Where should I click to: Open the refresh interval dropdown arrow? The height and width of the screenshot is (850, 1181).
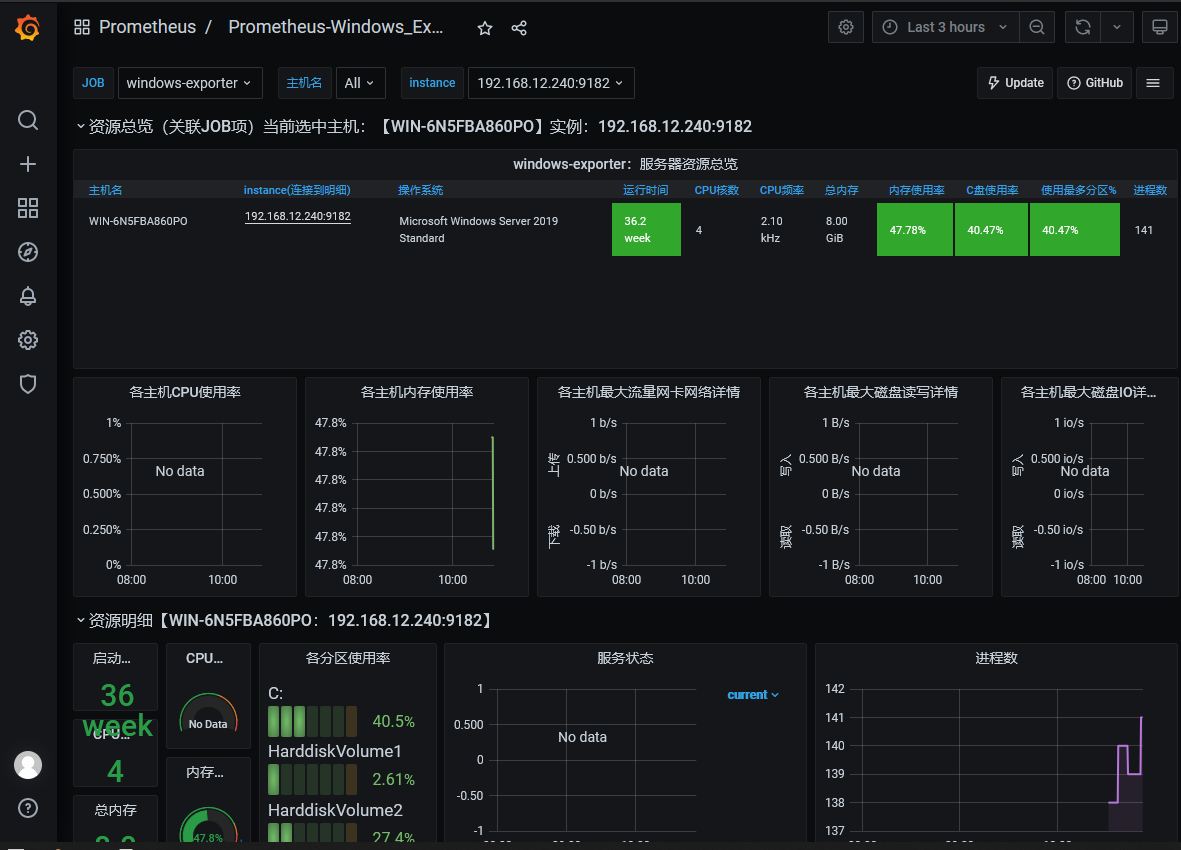point(1117,27)
